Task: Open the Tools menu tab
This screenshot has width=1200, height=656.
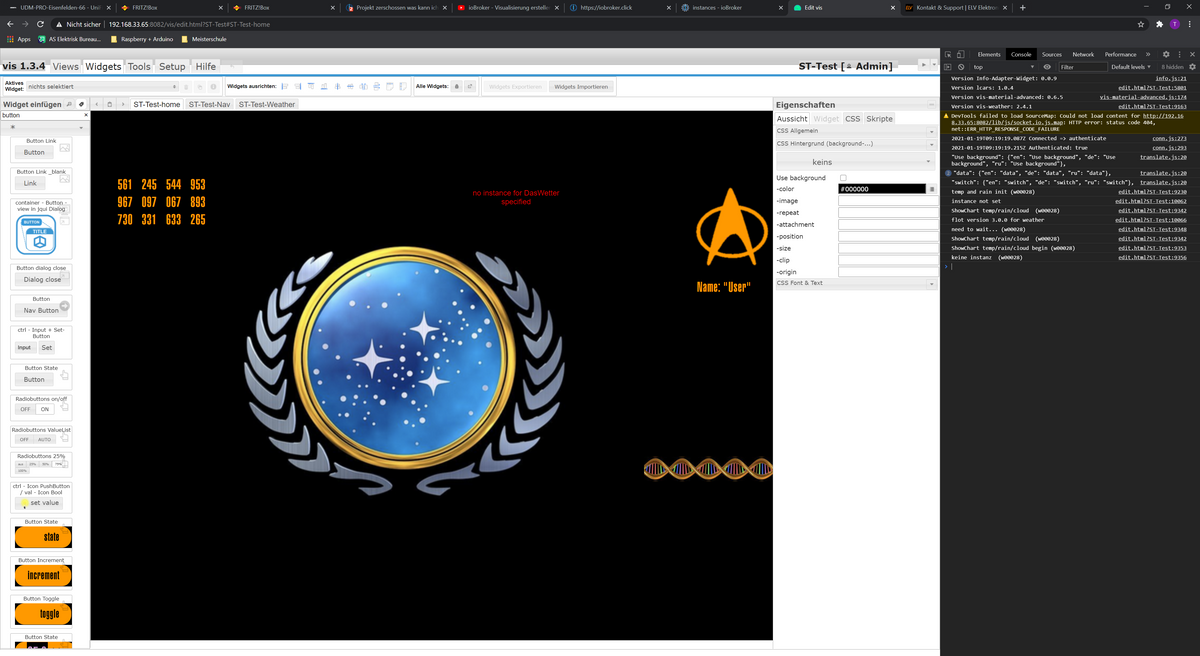Action: pyautogui.click(x=139, y=66)
